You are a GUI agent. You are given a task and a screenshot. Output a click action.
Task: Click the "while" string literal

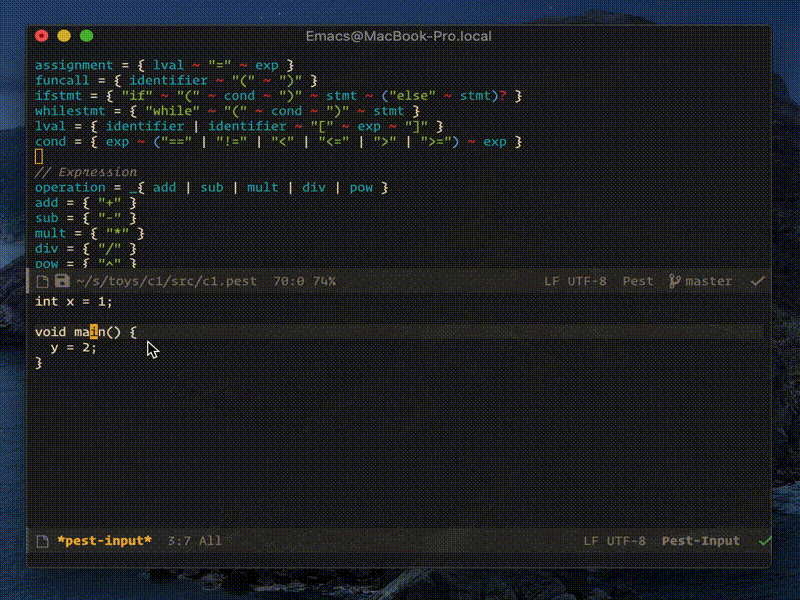click(x=172, y=111)
